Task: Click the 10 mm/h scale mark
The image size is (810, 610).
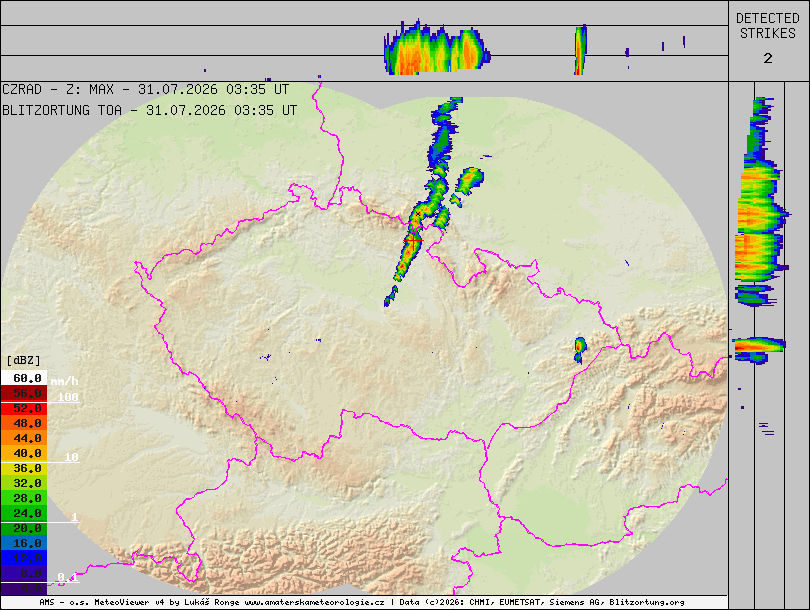Action: tap(71, 457)
